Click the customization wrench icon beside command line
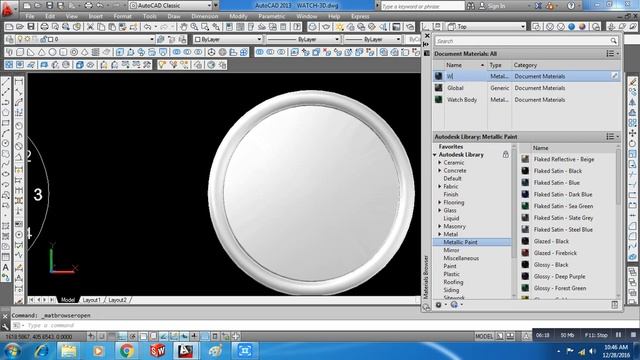Viewport: 640px width, 360px height. 5,326
